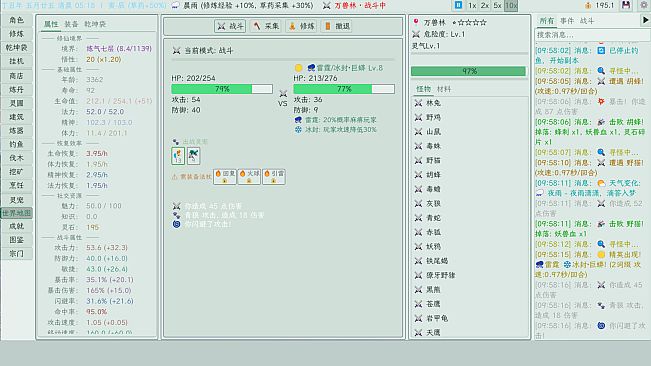Click the floppy disk save icon
651x366 pixels.
(626, 5)
